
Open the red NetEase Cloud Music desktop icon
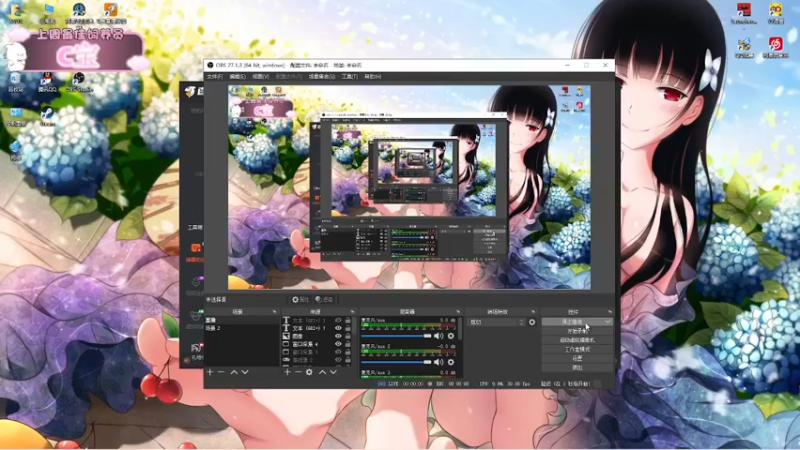pyautogui.click(x=776, y=47)
